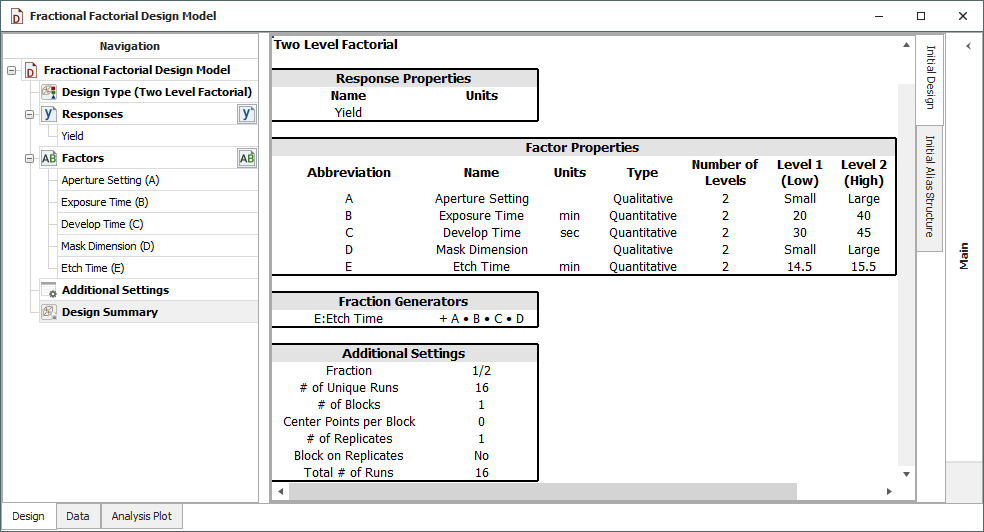Click the Factors node AB icon

pos(48,158)
